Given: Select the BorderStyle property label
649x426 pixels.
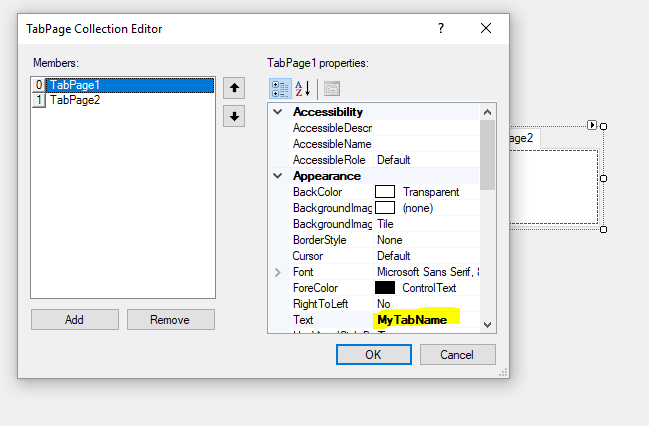Looking at the screenshot, I should point(320,240).
